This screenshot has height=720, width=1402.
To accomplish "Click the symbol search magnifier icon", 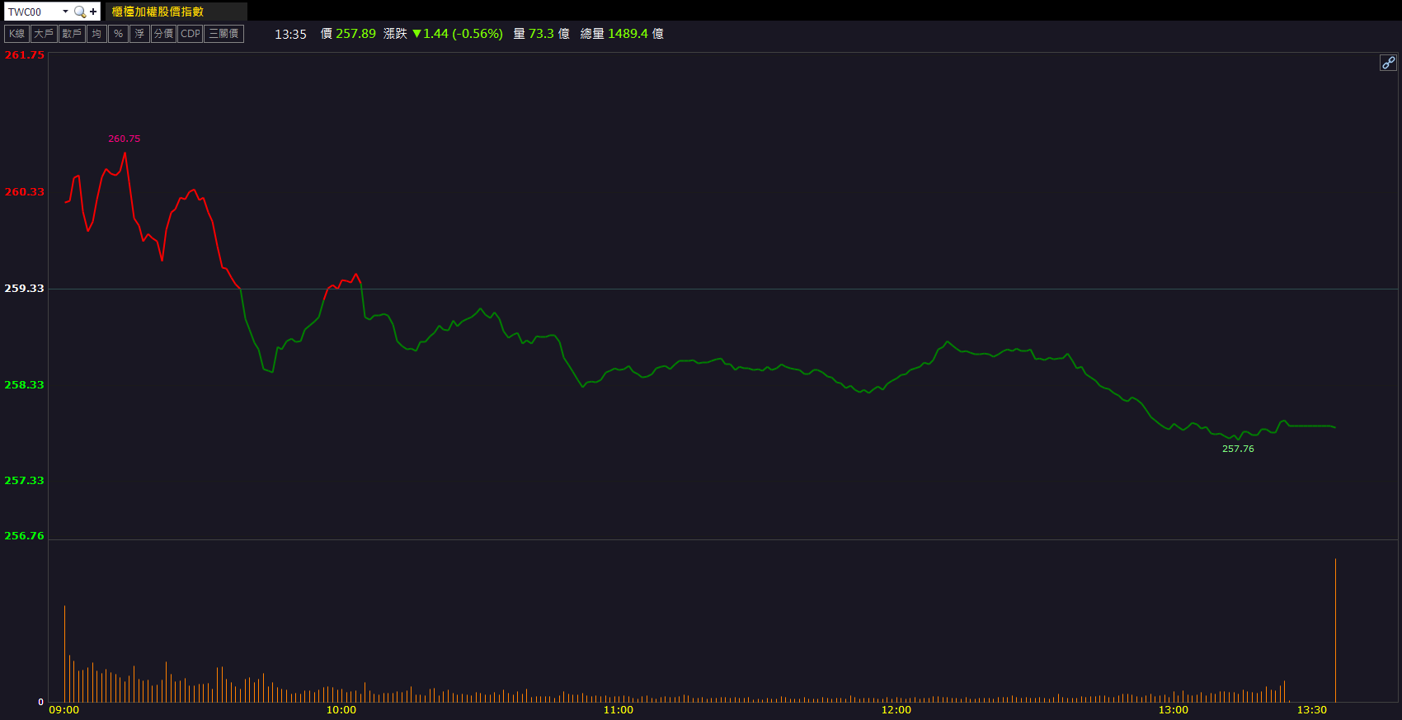I will [80, 12].
